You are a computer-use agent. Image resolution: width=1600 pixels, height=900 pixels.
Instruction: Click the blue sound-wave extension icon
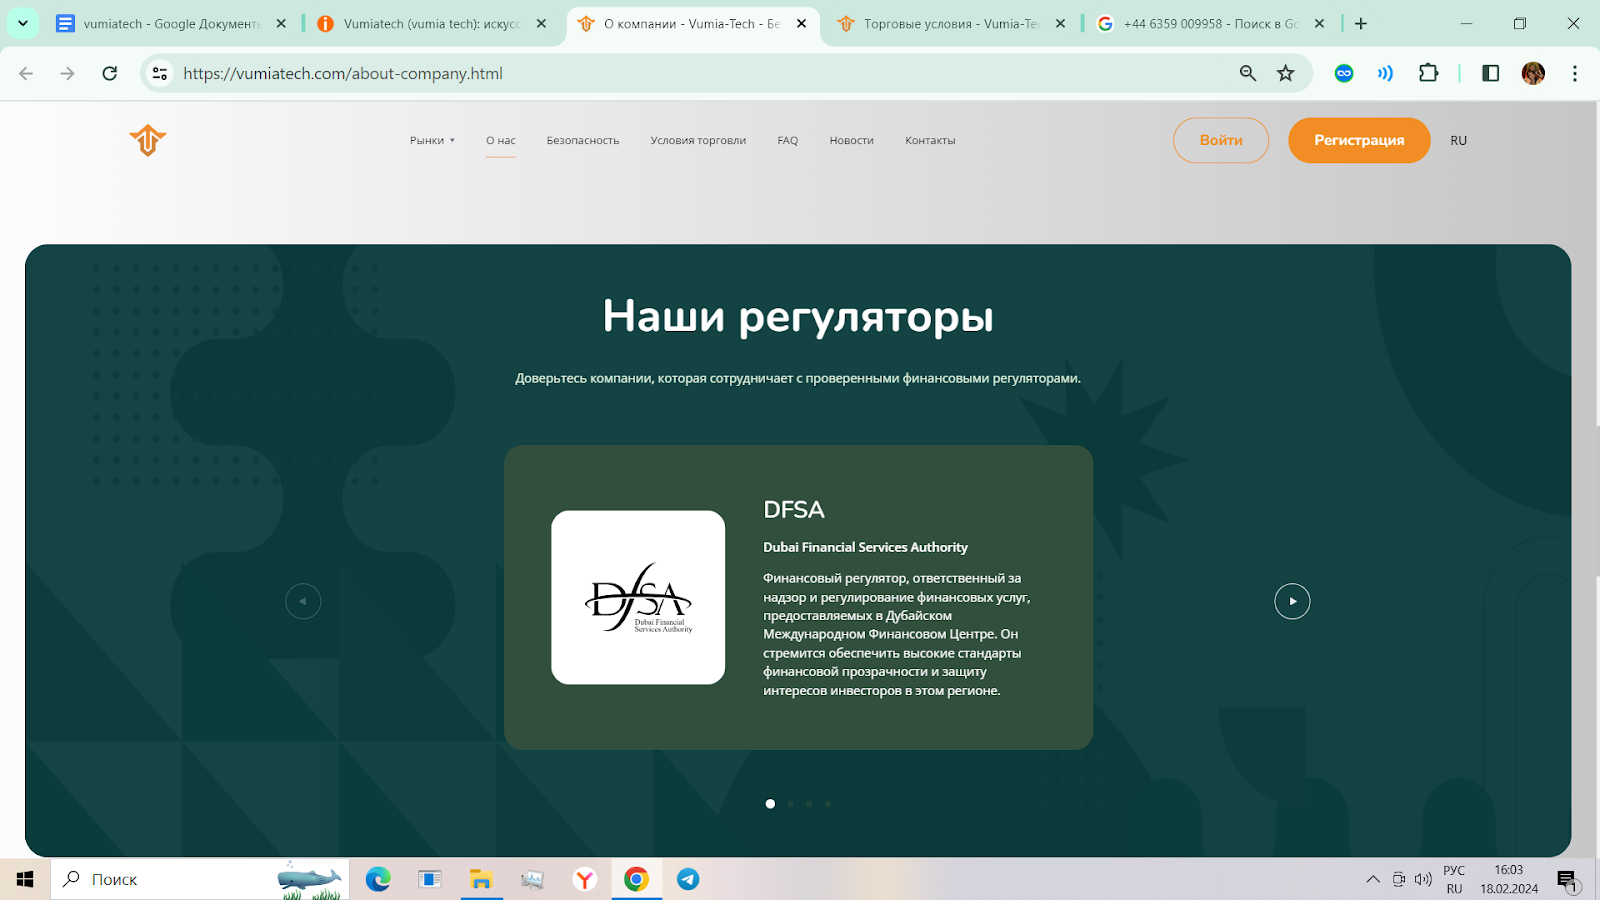pos(1385,73)
